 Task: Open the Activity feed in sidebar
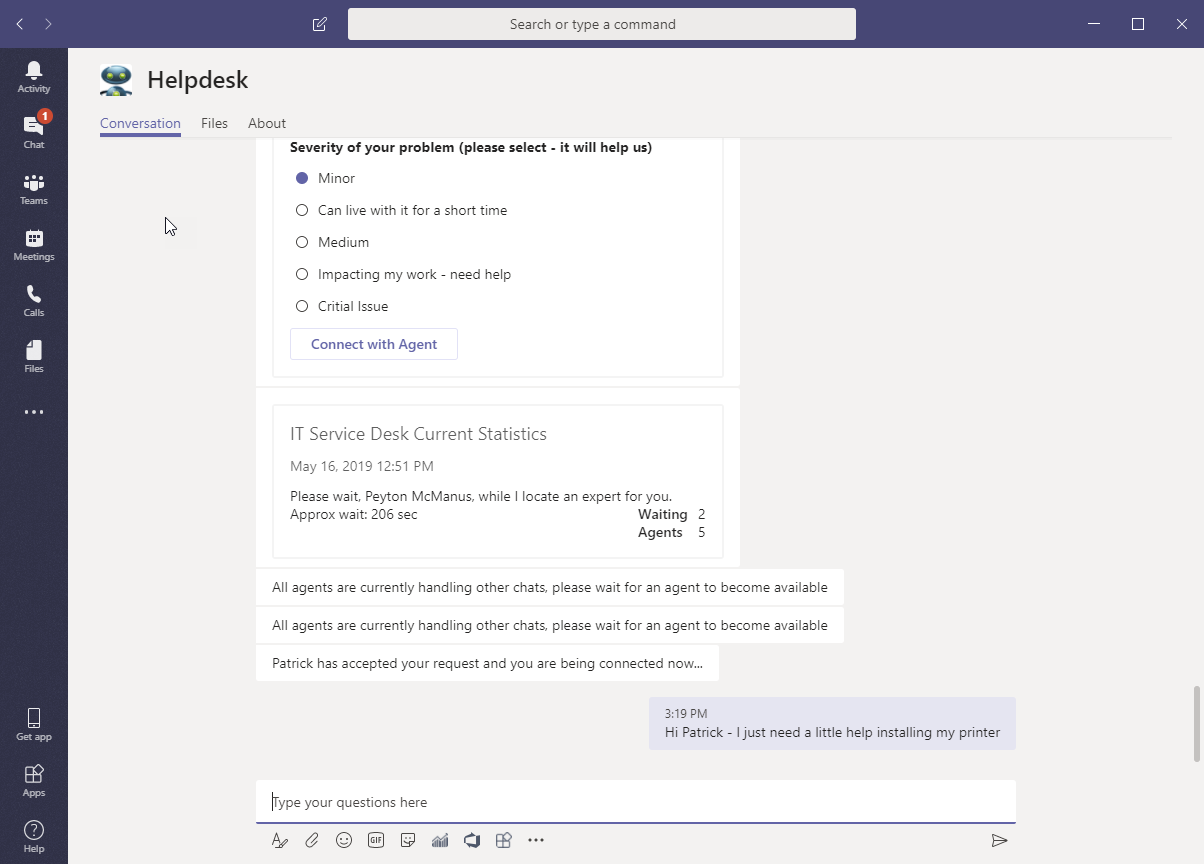[34, 76]
